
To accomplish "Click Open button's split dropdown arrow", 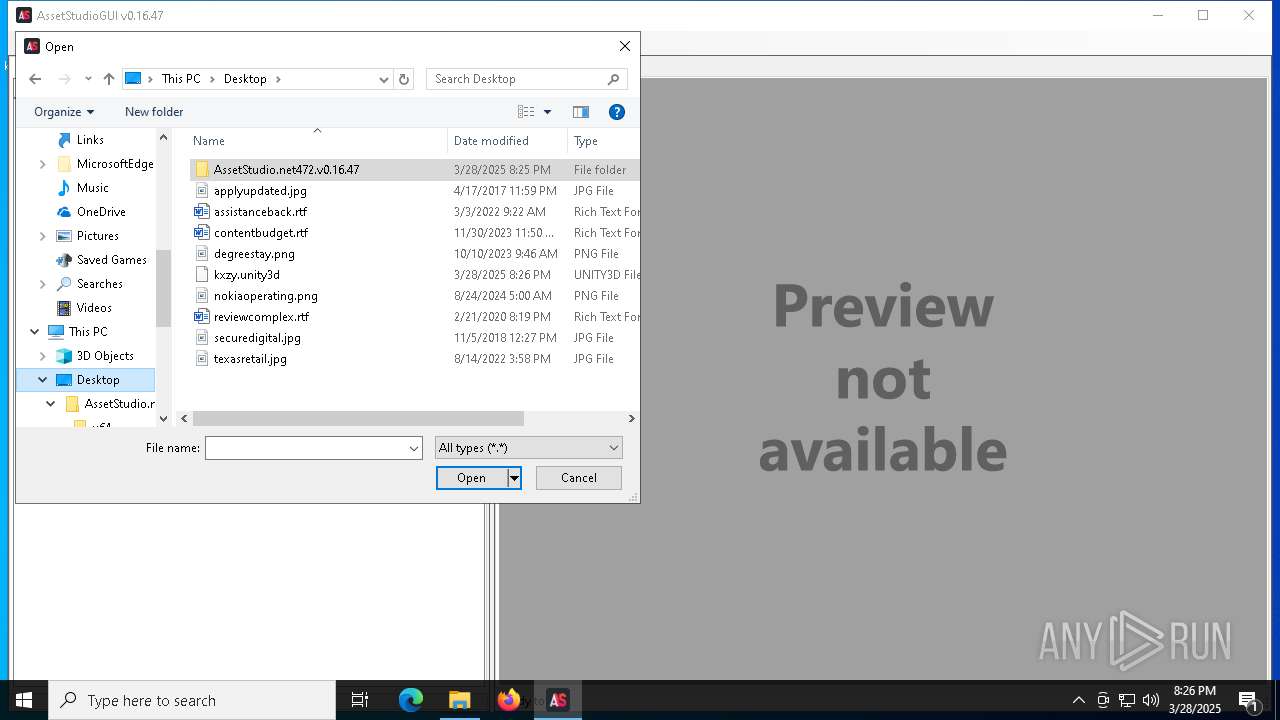I will click(514, 478).
